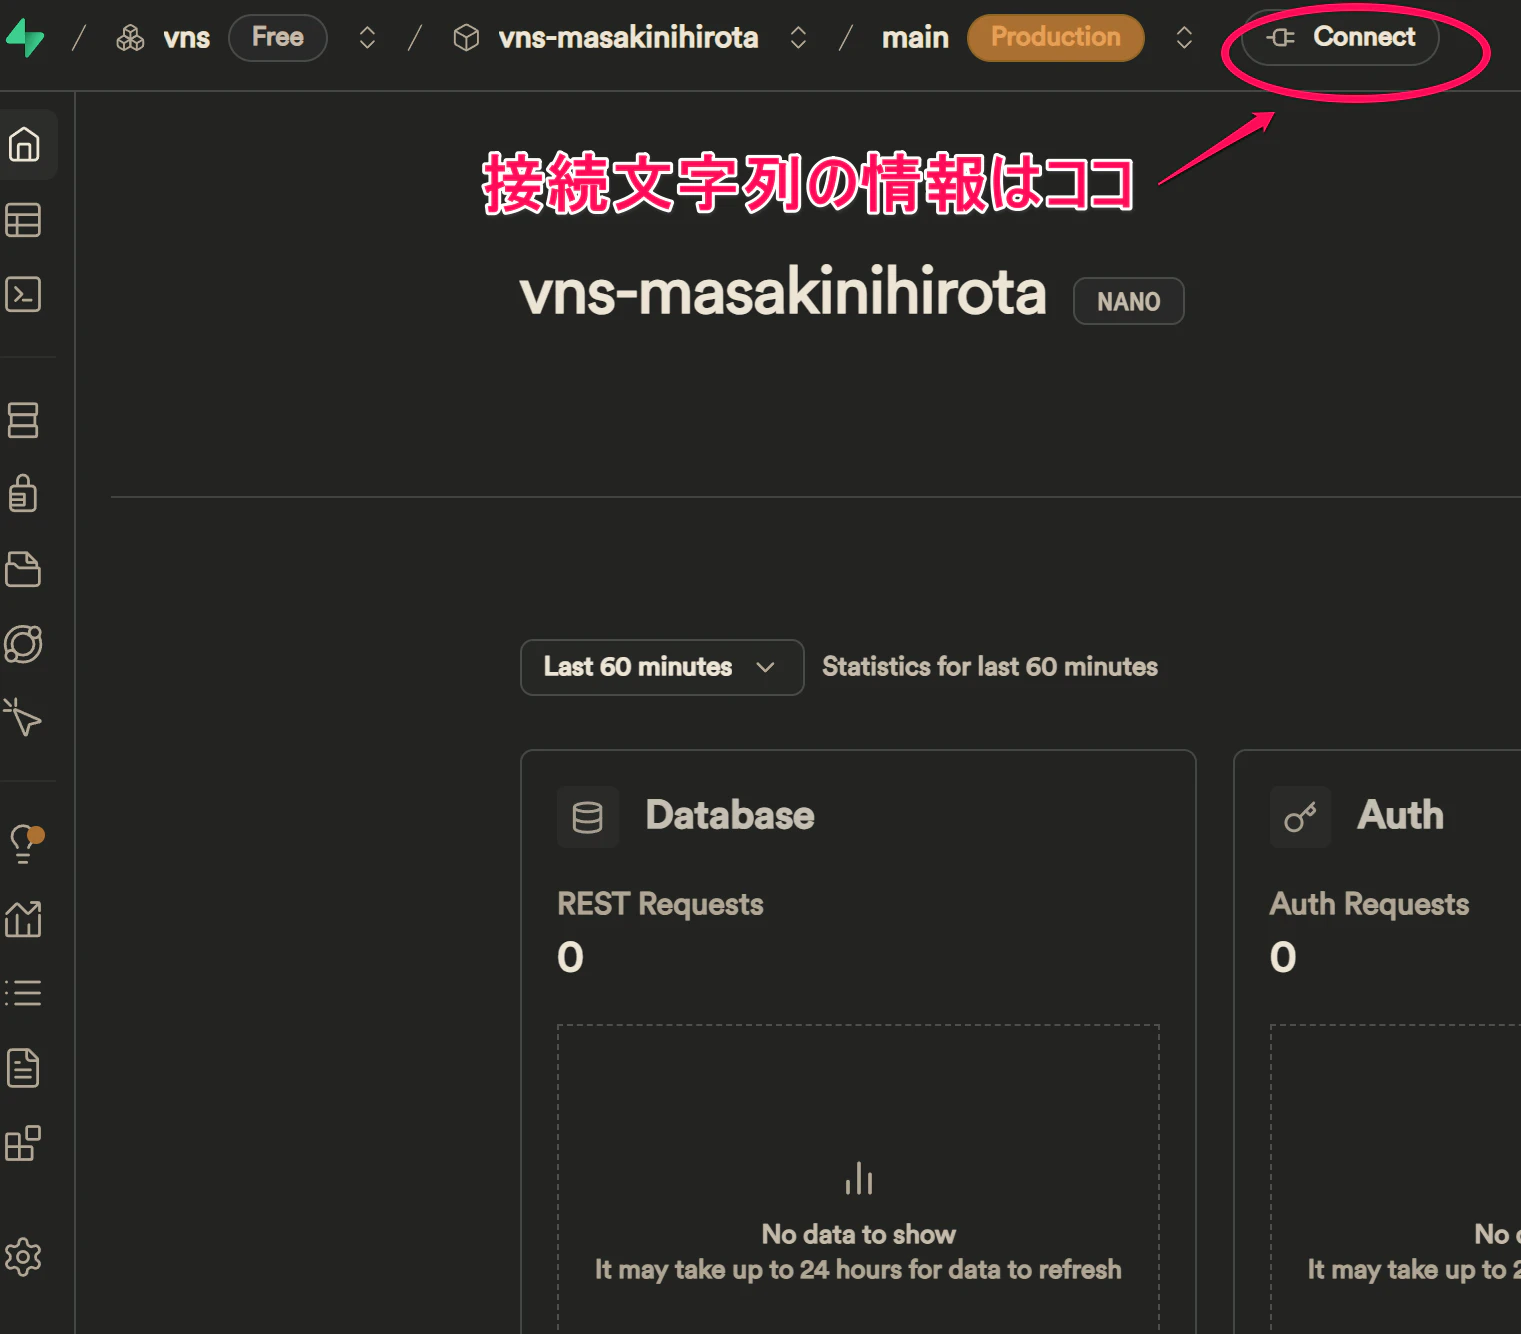
Task: Click the Database empty chart placeholder
Action: [x=858, y=1180]
